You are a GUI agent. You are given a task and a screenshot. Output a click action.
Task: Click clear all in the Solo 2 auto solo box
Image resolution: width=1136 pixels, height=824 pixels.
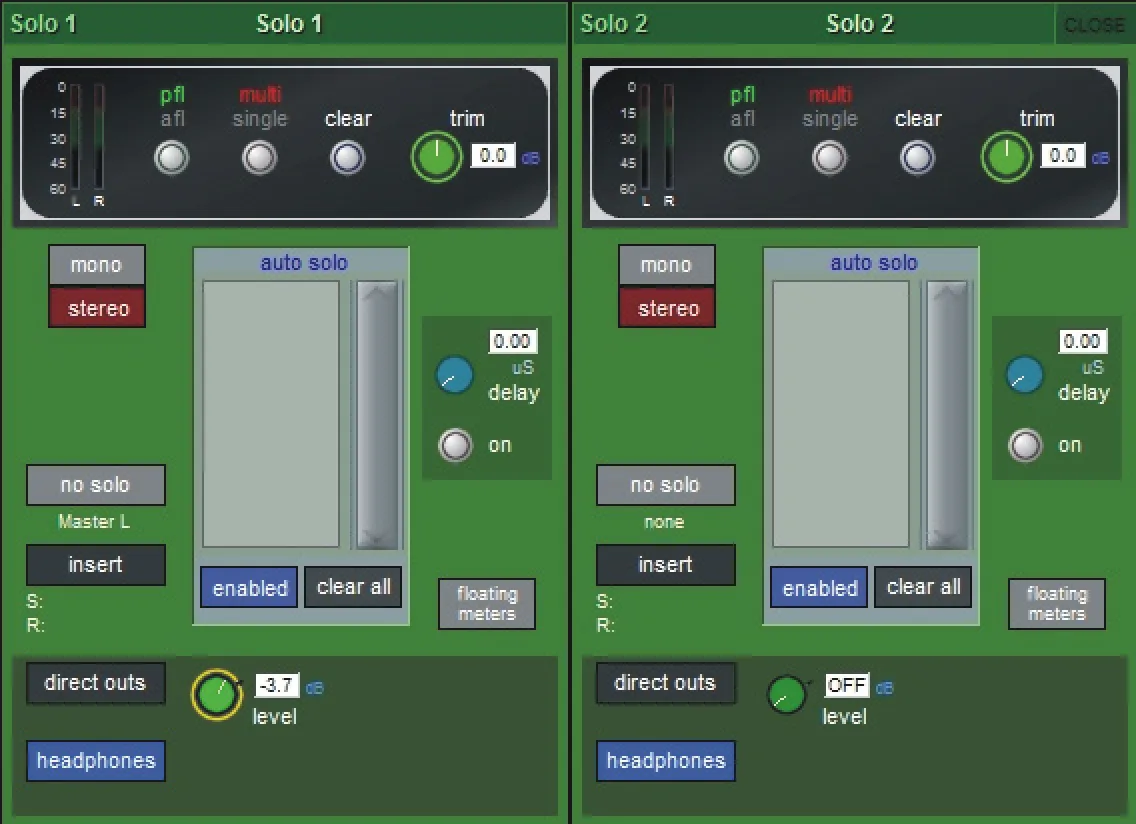click(x=923, y=587)
